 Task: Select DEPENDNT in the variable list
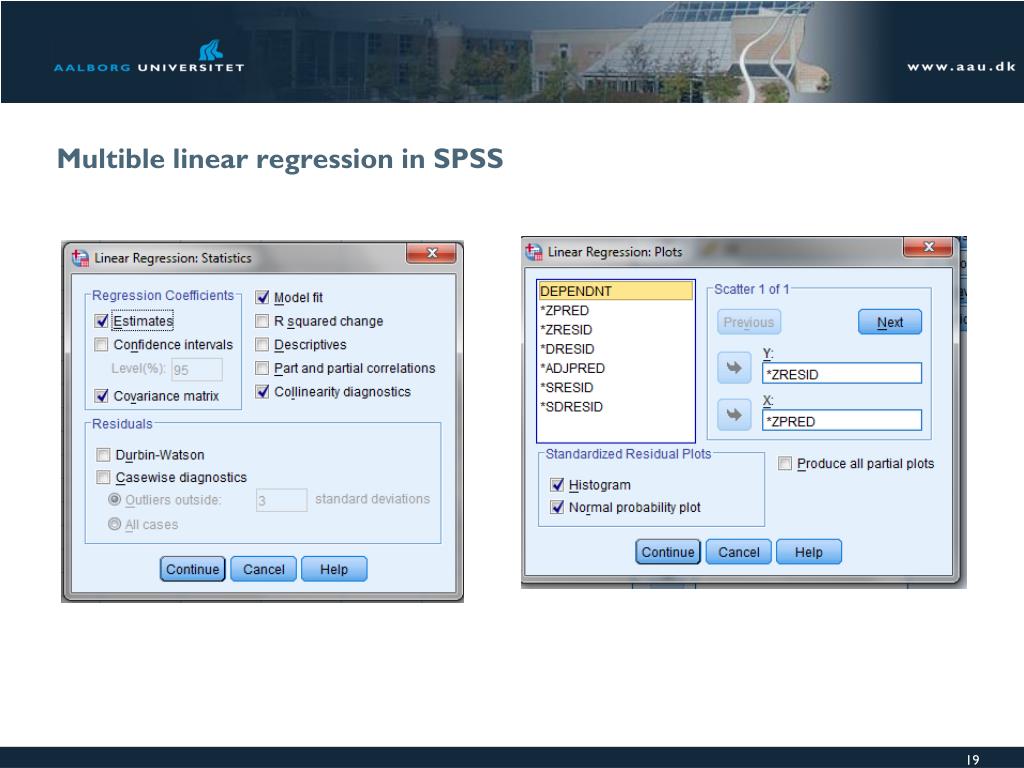tap(616, 291)
